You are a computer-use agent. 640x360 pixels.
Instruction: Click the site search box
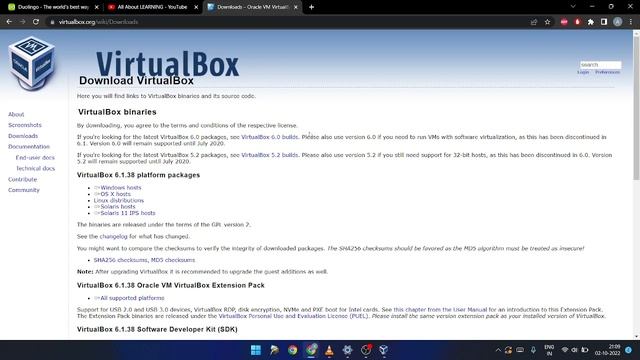pyautogui.click(x=600, y=65)
